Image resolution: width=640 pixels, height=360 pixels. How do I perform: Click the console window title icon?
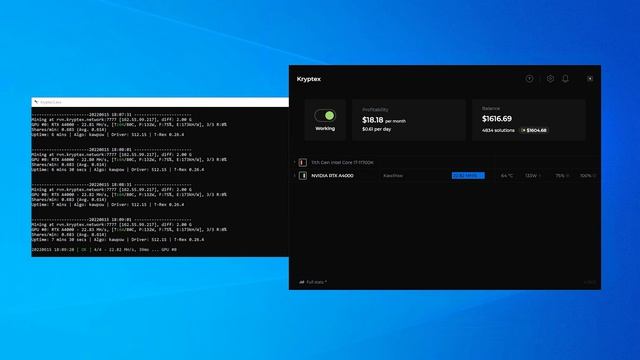tap(36, 102)
